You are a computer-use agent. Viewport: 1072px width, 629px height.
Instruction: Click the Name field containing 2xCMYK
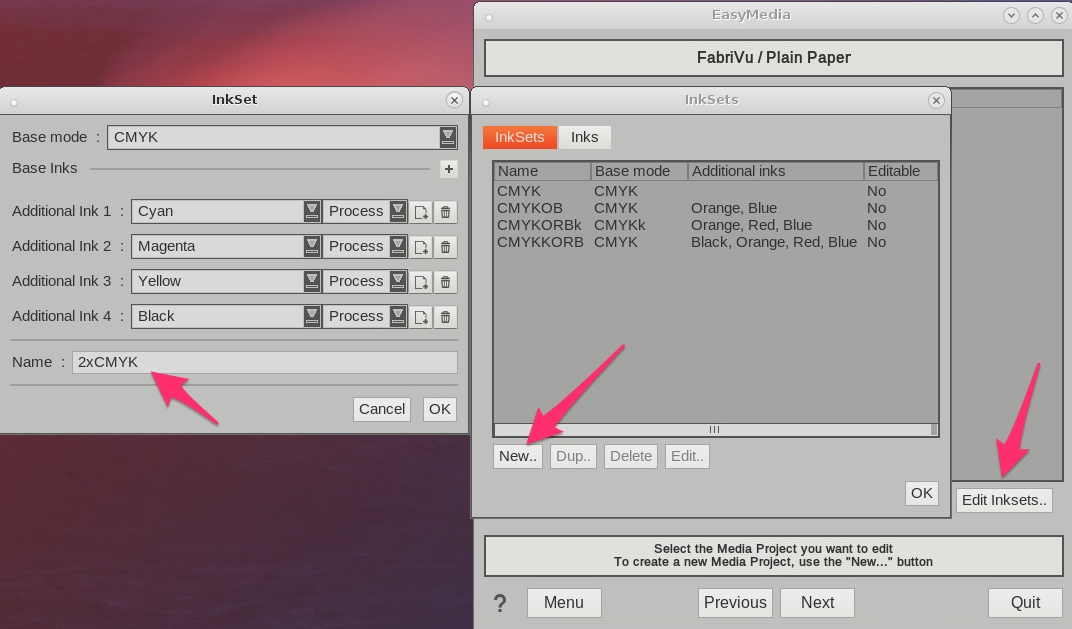point(264,362)
